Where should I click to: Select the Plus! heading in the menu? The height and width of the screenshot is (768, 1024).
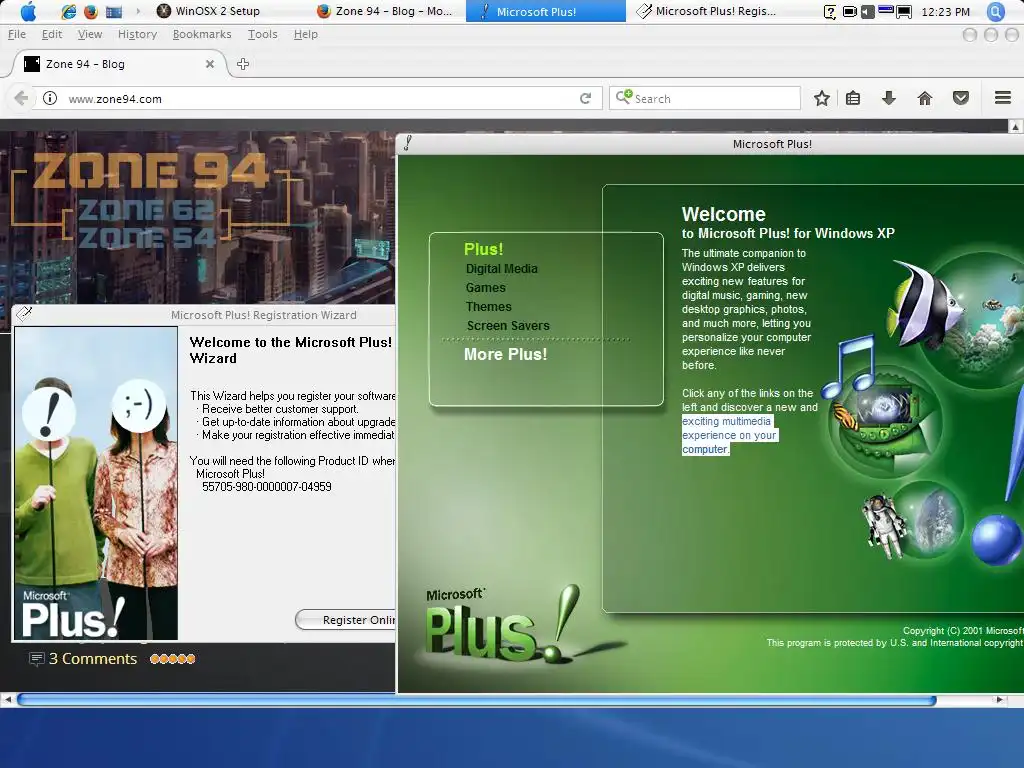coord(483,249)
